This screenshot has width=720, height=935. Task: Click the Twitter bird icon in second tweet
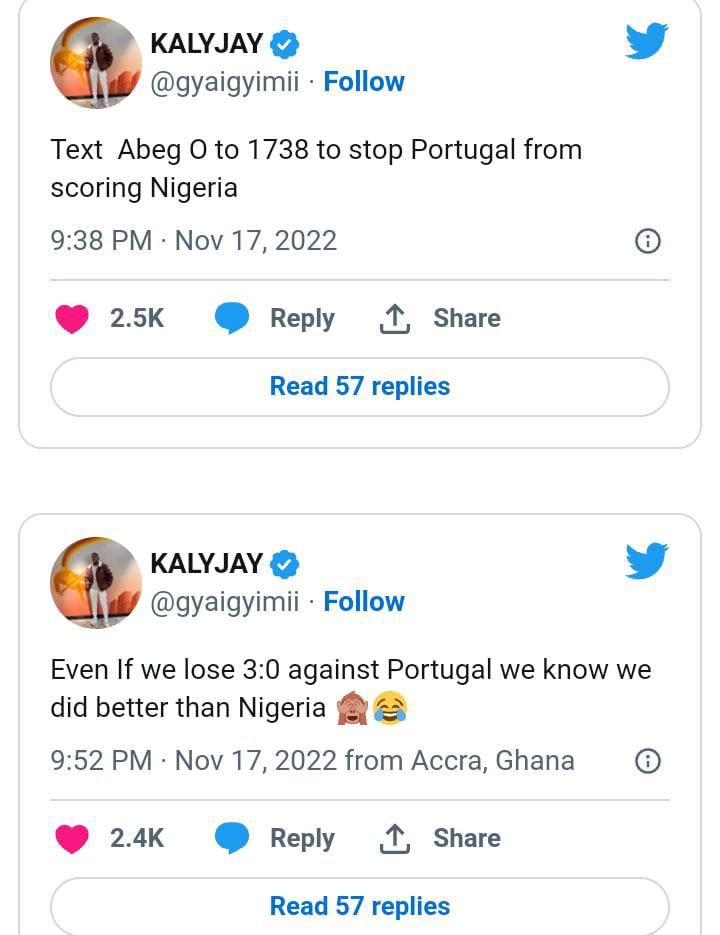coord(646,561)
